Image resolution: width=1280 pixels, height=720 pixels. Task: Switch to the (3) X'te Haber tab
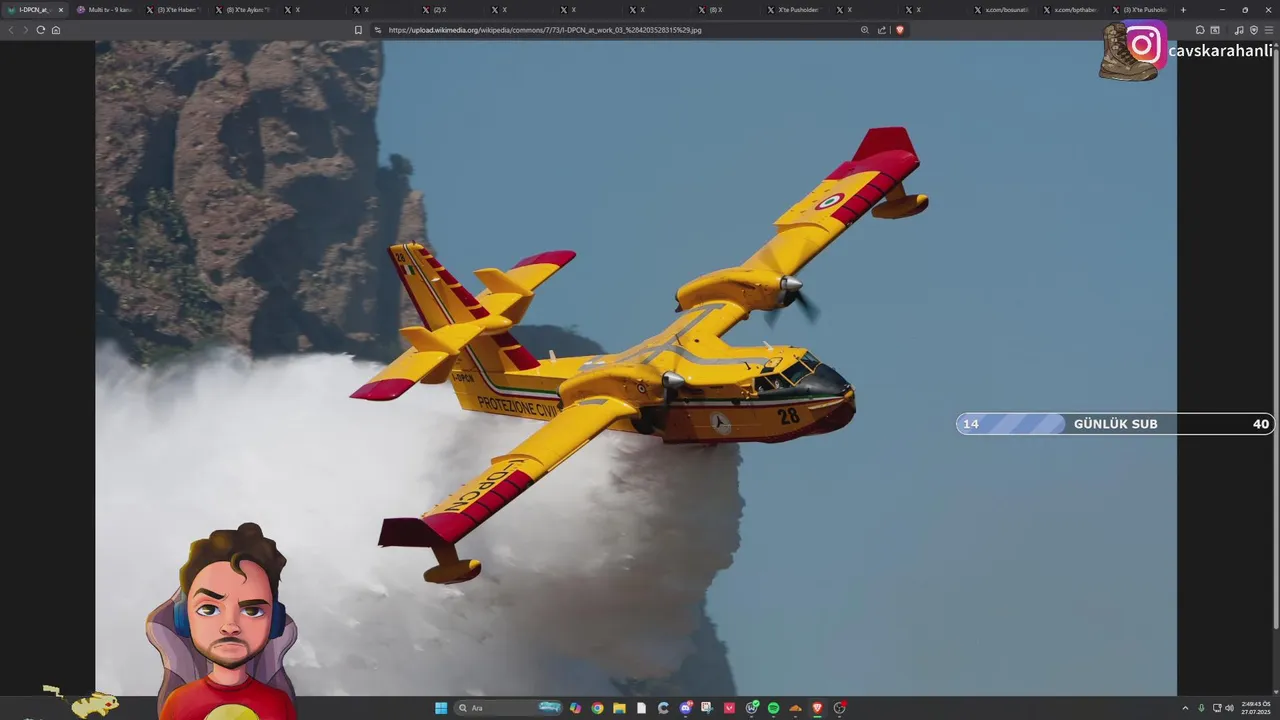pyautogui.click(x=173, y=10)
